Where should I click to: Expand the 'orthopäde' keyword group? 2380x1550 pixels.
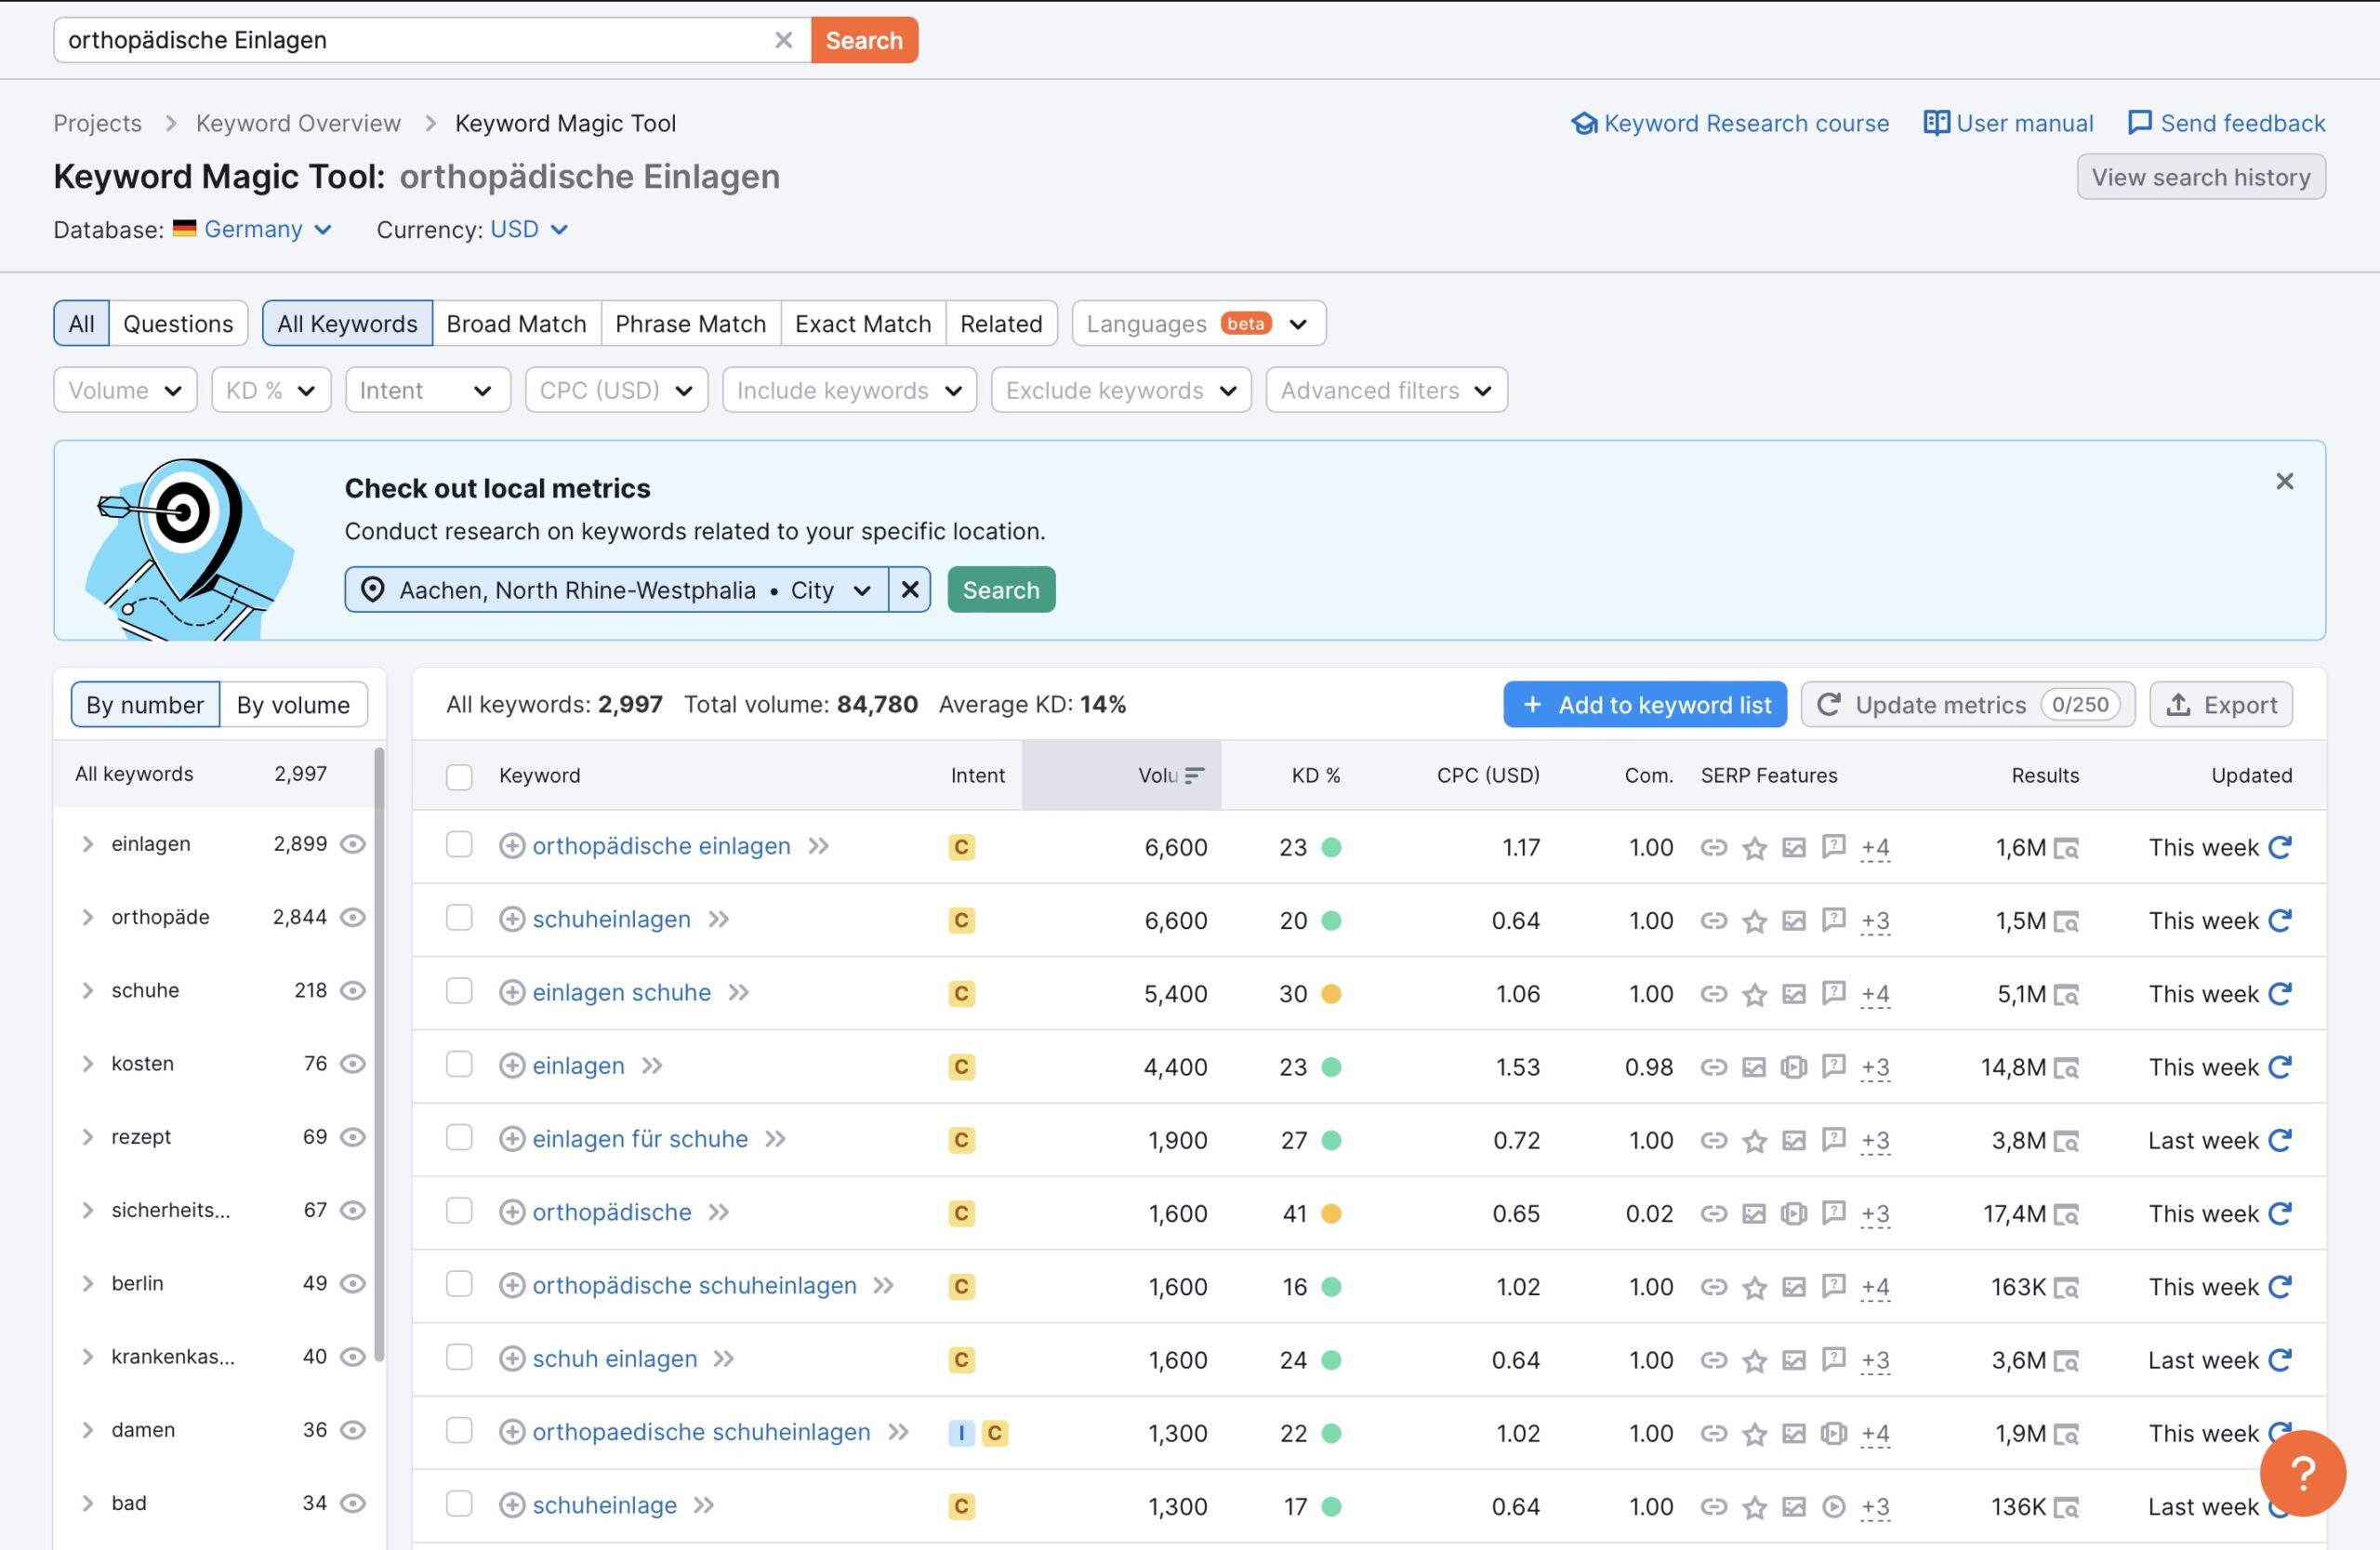88,917
